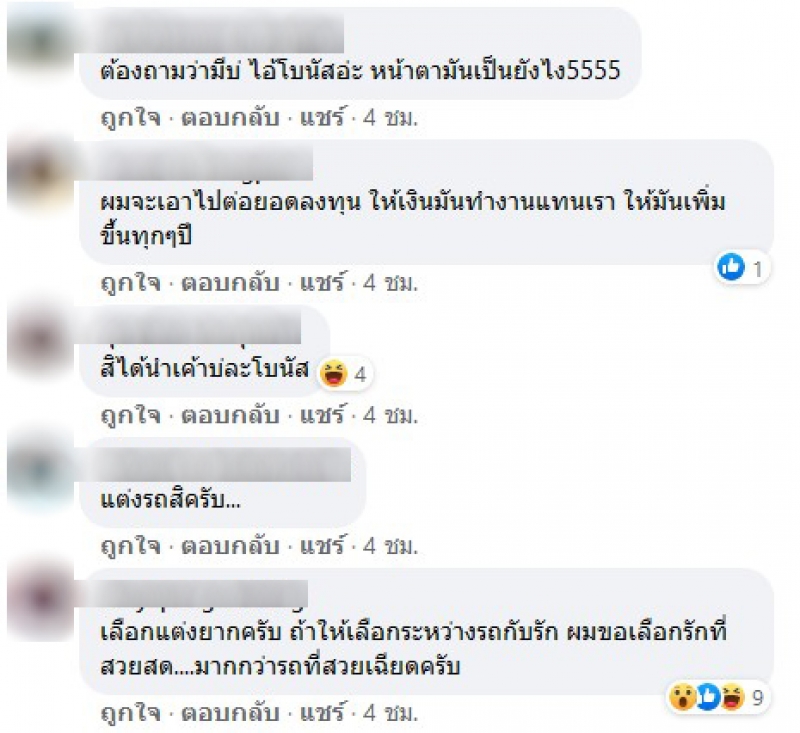Click แชร์ under the last comment
Viewport: 800px width, 733px height.
(322, 712)
